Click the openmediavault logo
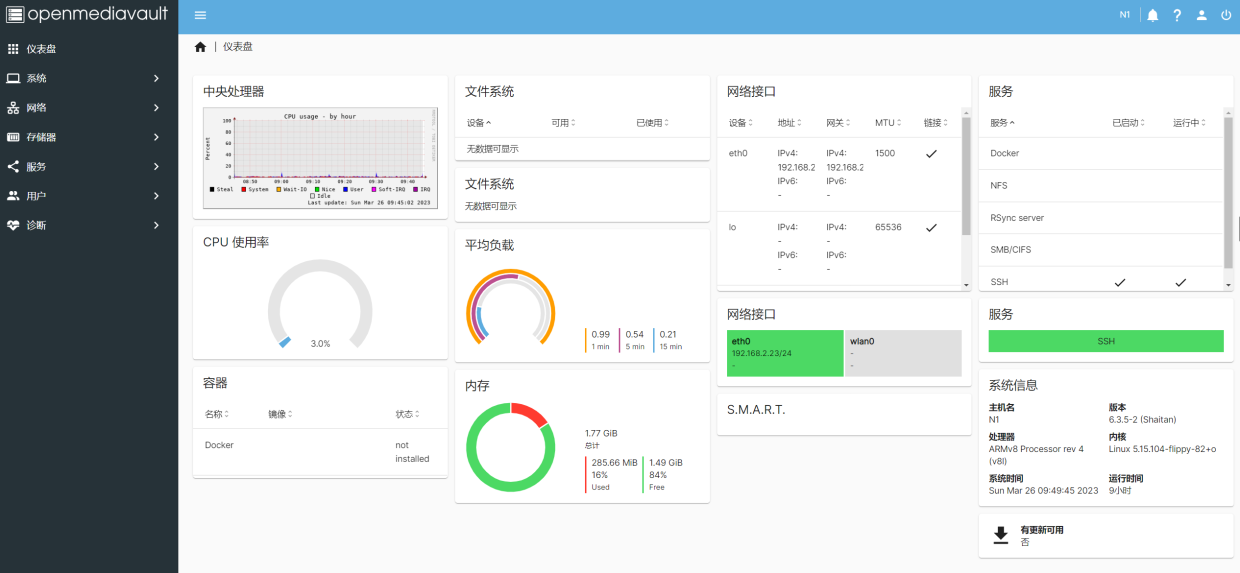1240x573 pixels. point(87,14)
